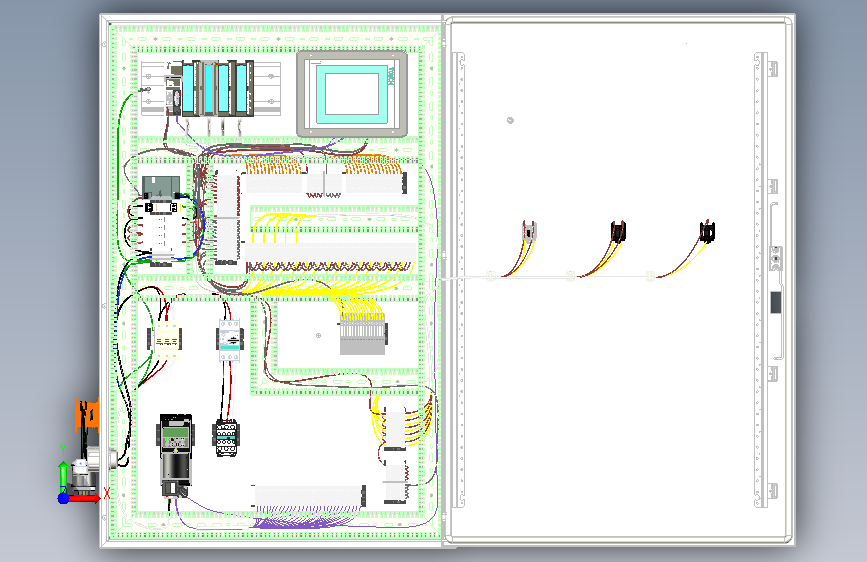This screenshot has height=562, width=867.
Task: Click the blue origin sphere of triad
Action: [x=64, y=498]
